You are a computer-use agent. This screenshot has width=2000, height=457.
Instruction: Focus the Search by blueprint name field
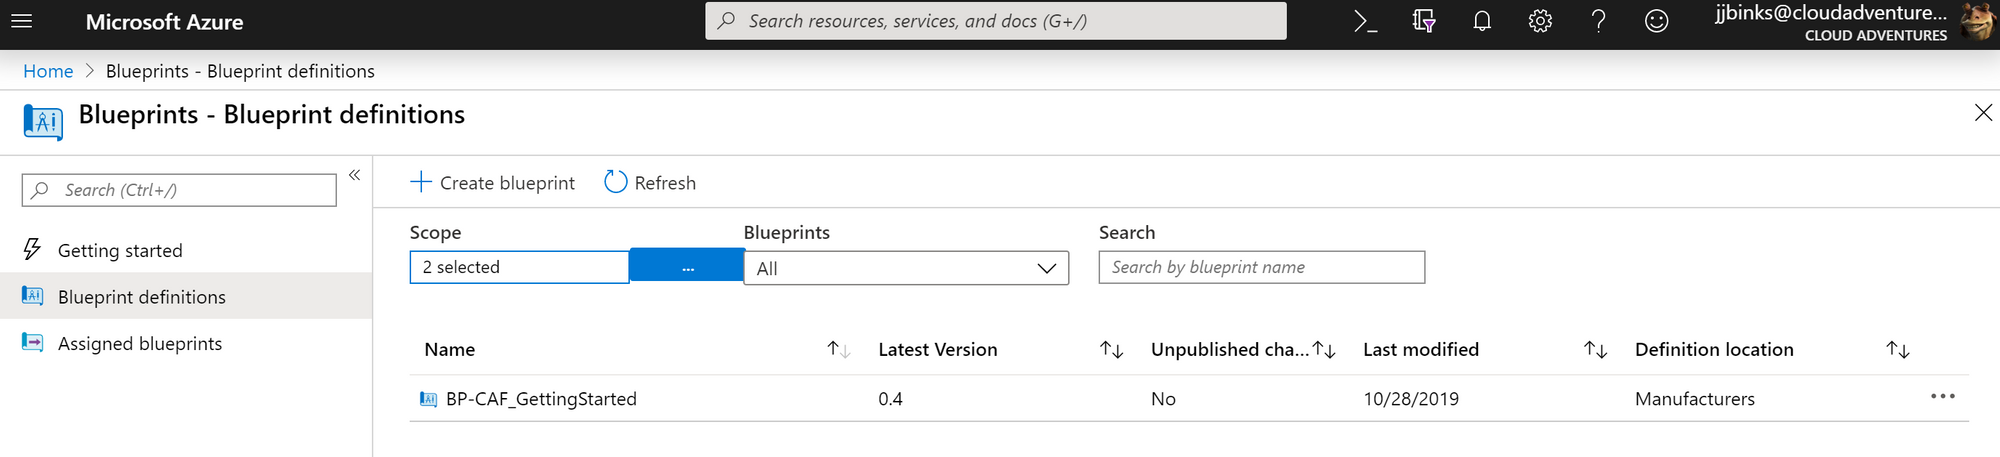[x=1261, y=267]
